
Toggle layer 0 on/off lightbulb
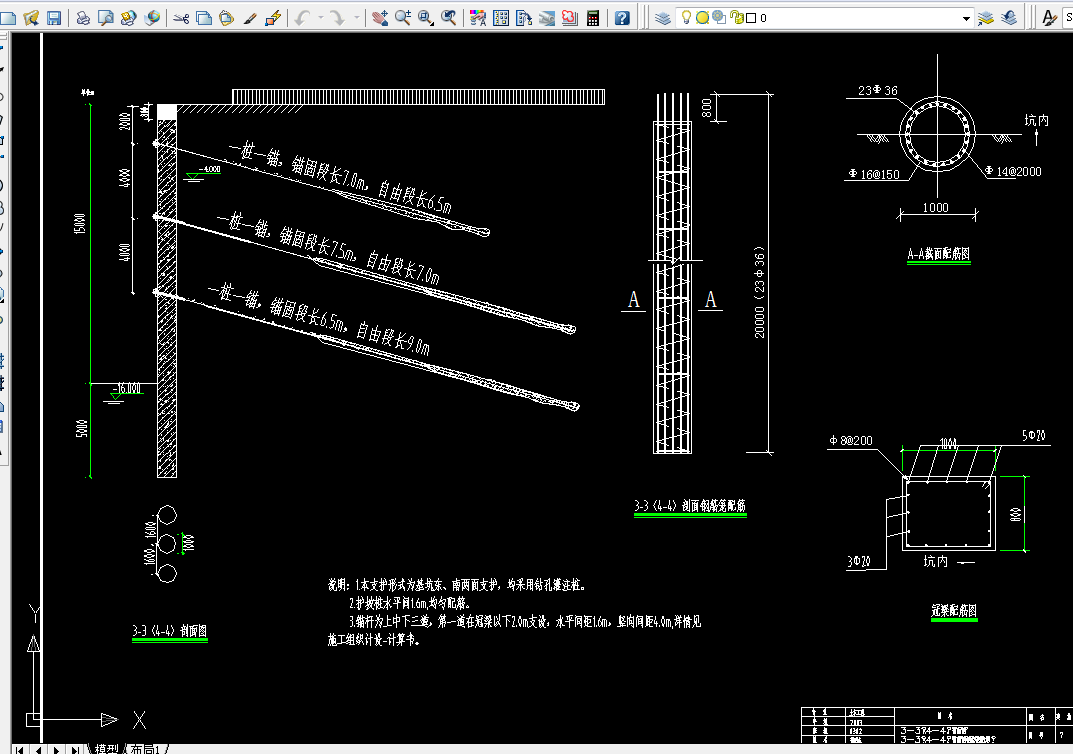(x=686, y=18)
